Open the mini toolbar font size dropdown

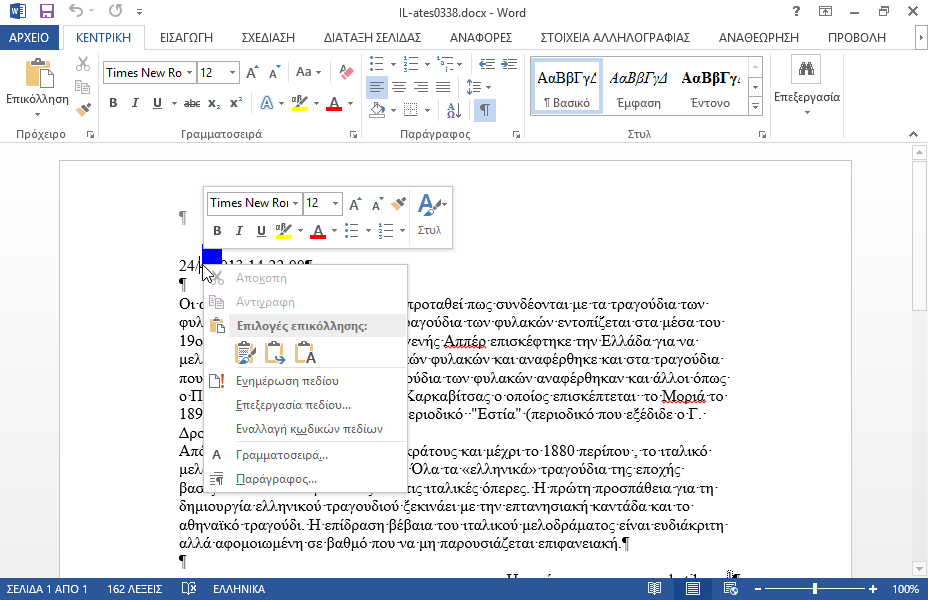click(336, 203)
